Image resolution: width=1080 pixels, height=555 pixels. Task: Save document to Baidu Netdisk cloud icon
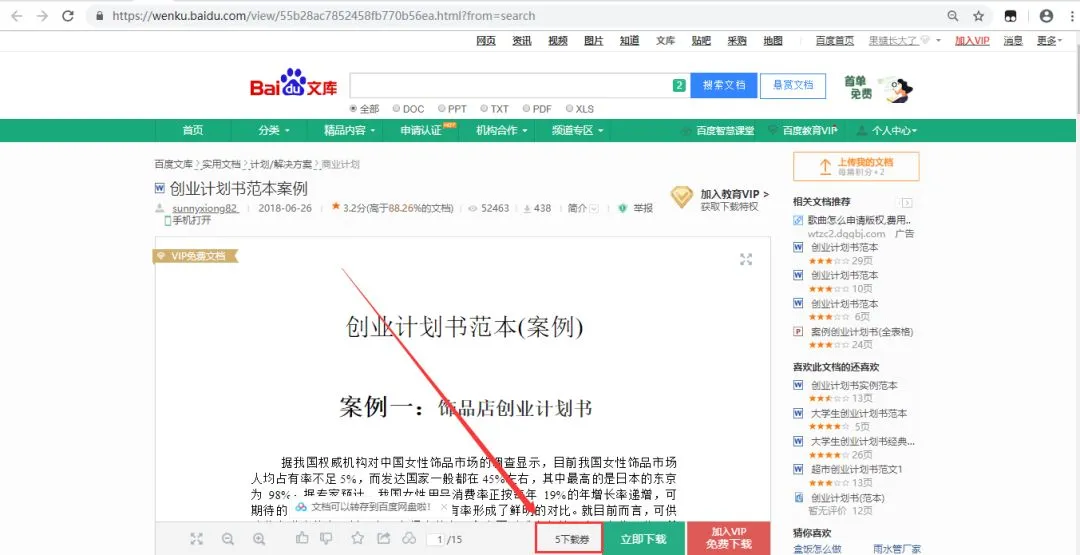(410, 538)
